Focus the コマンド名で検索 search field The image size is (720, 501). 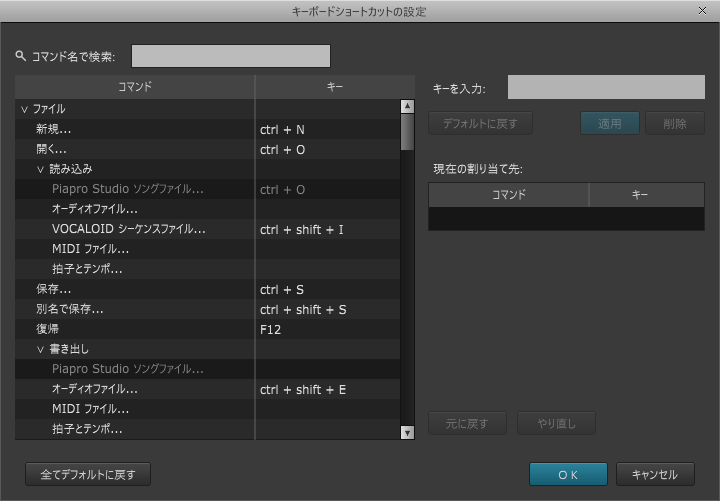[x=230, y=56]
